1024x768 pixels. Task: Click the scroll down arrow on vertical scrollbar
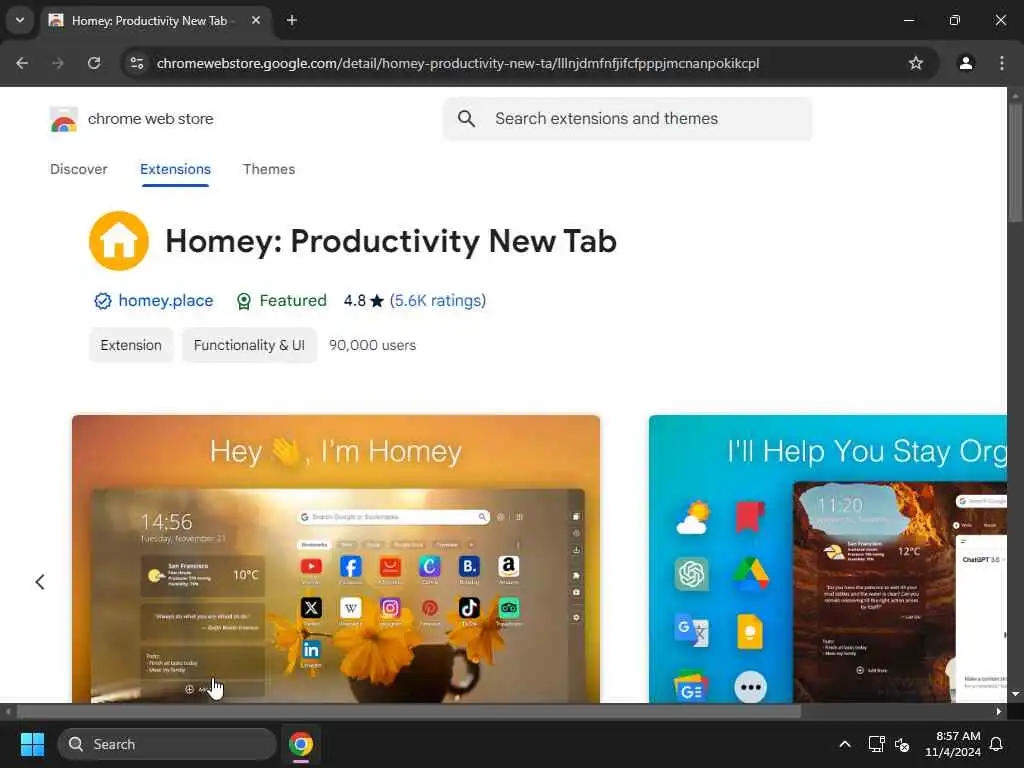point(1015,694)
